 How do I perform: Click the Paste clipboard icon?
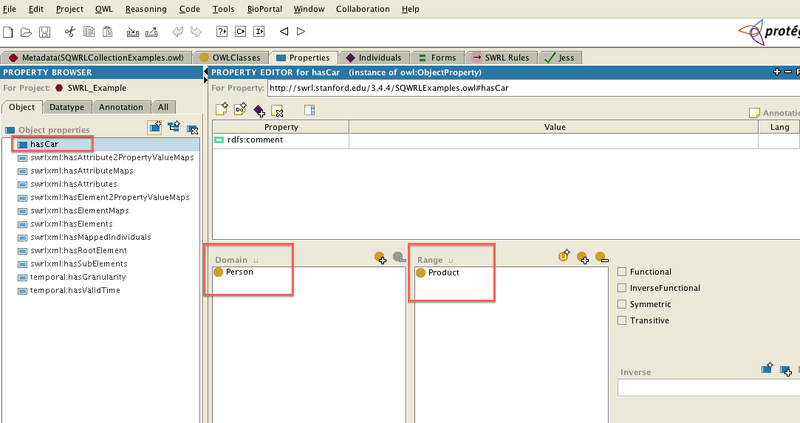(108, 32)
